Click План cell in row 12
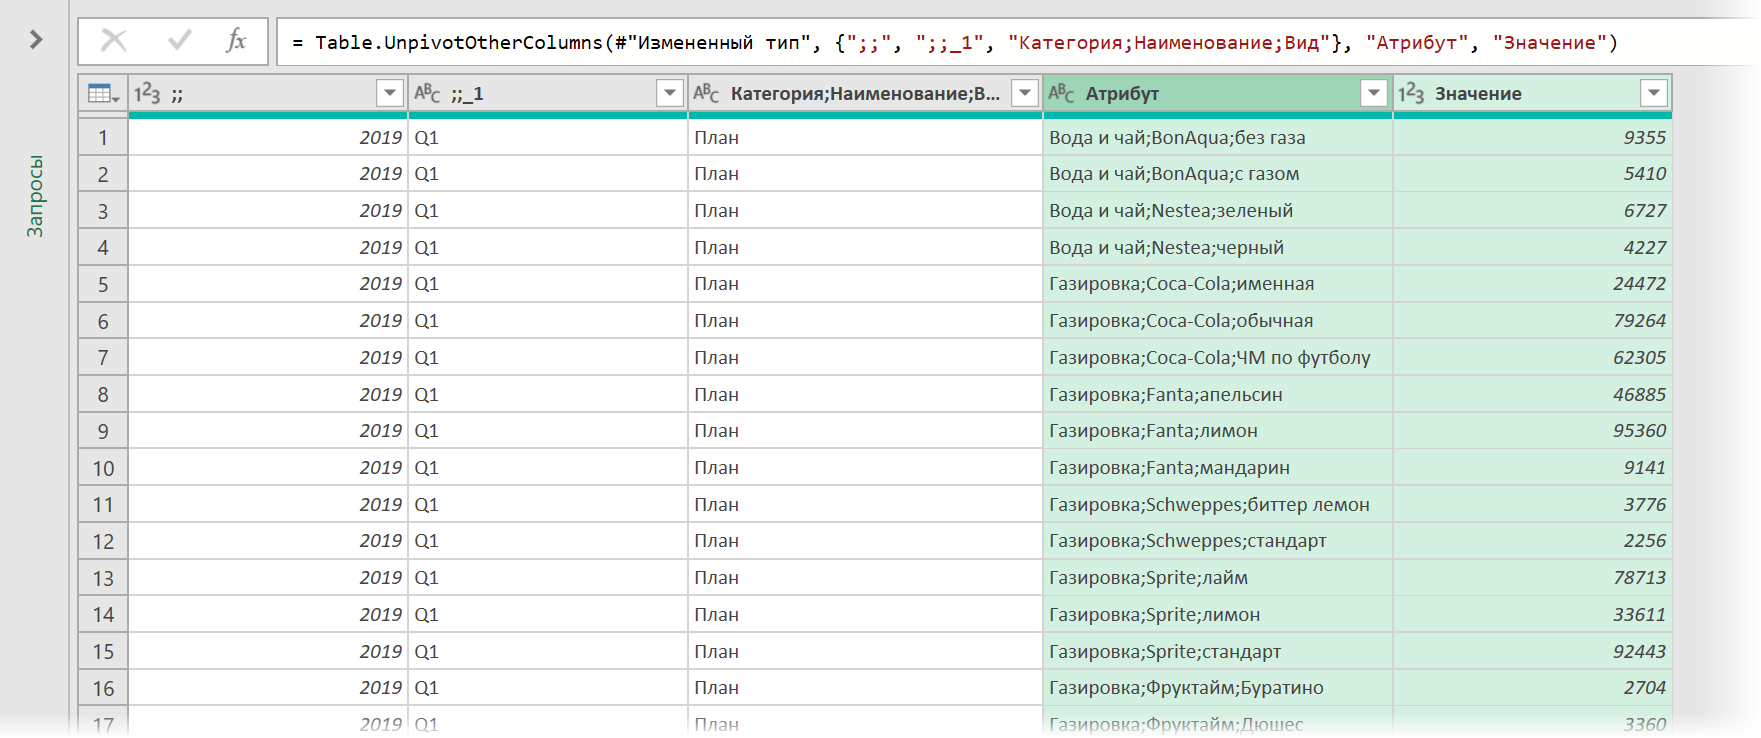1761x738 pixels. point(865,541)
